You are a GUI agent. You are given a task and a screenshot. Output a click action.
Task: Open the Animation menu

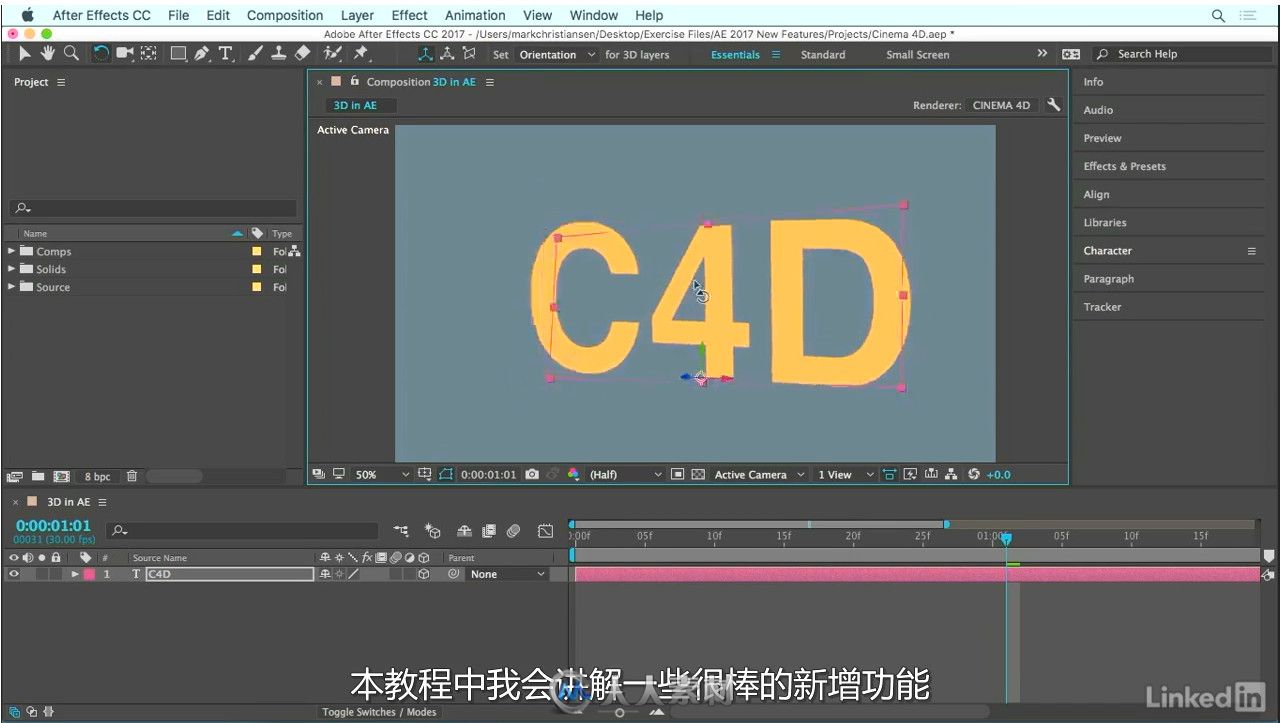tap(475, 15)
